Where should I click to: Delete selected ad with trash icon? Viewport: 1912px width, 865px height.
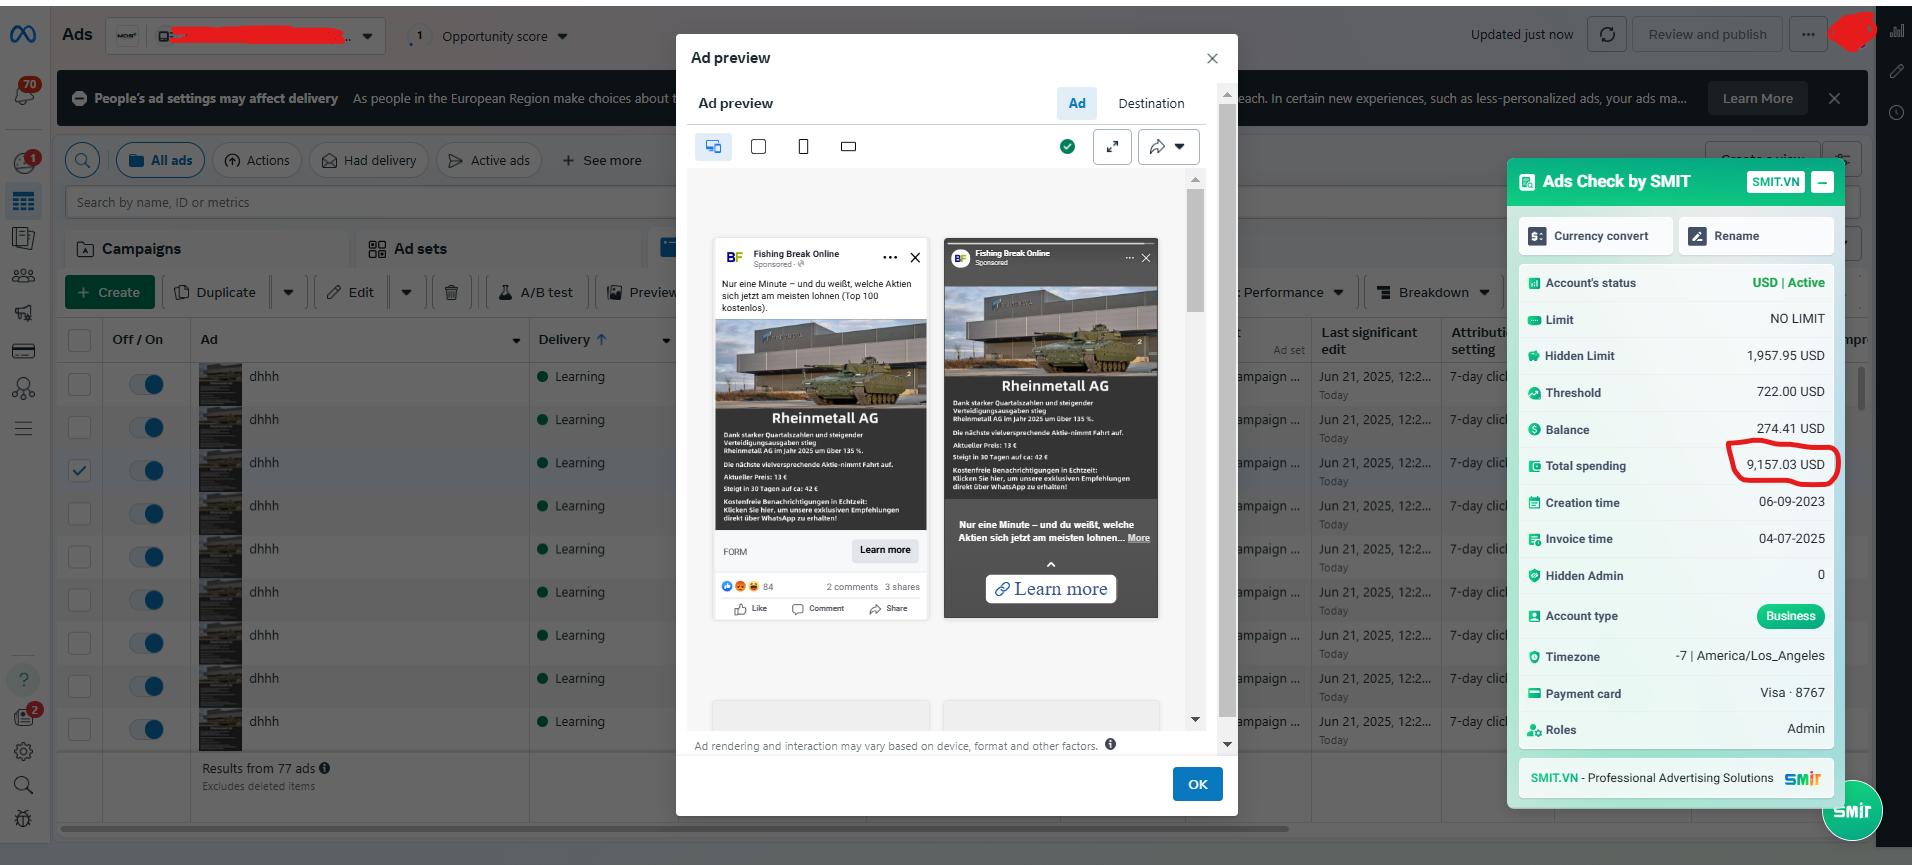coord(451,292)
